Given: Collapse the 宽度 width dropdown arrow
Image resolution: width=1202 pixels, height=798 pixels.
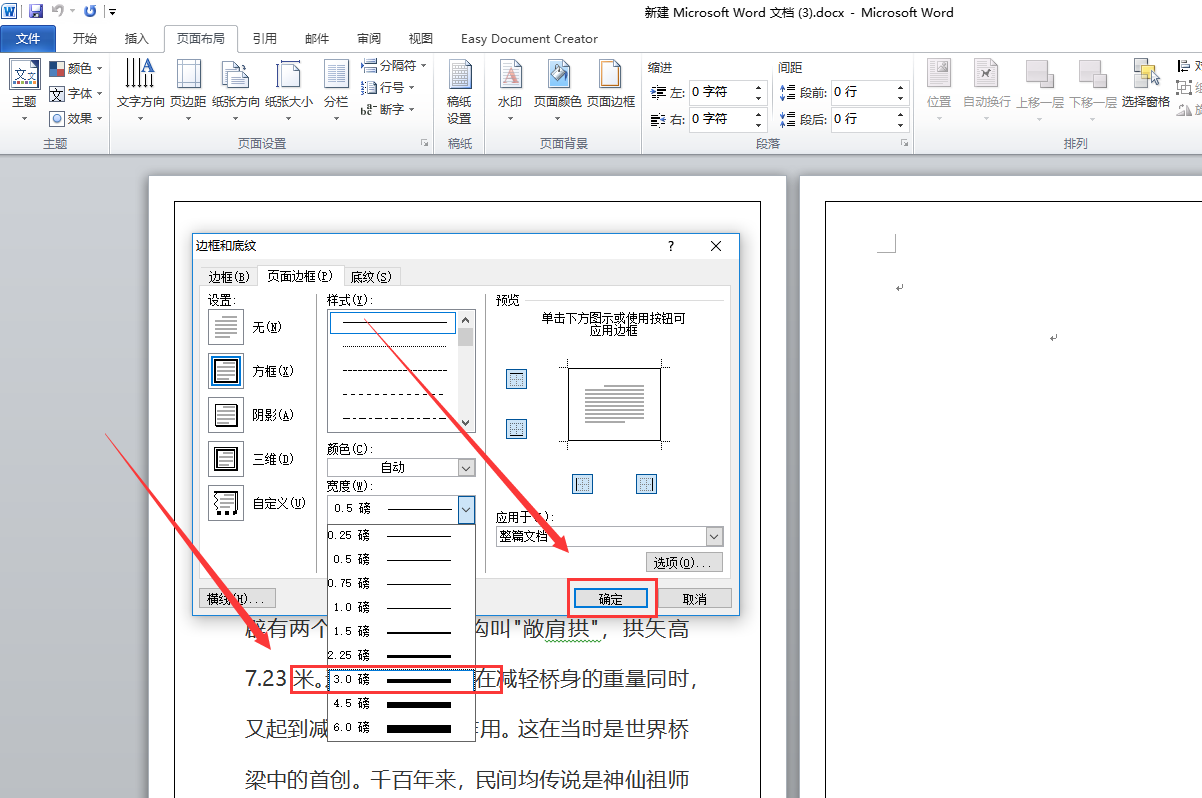Looking at the screenshot, I should coord(466,509).
